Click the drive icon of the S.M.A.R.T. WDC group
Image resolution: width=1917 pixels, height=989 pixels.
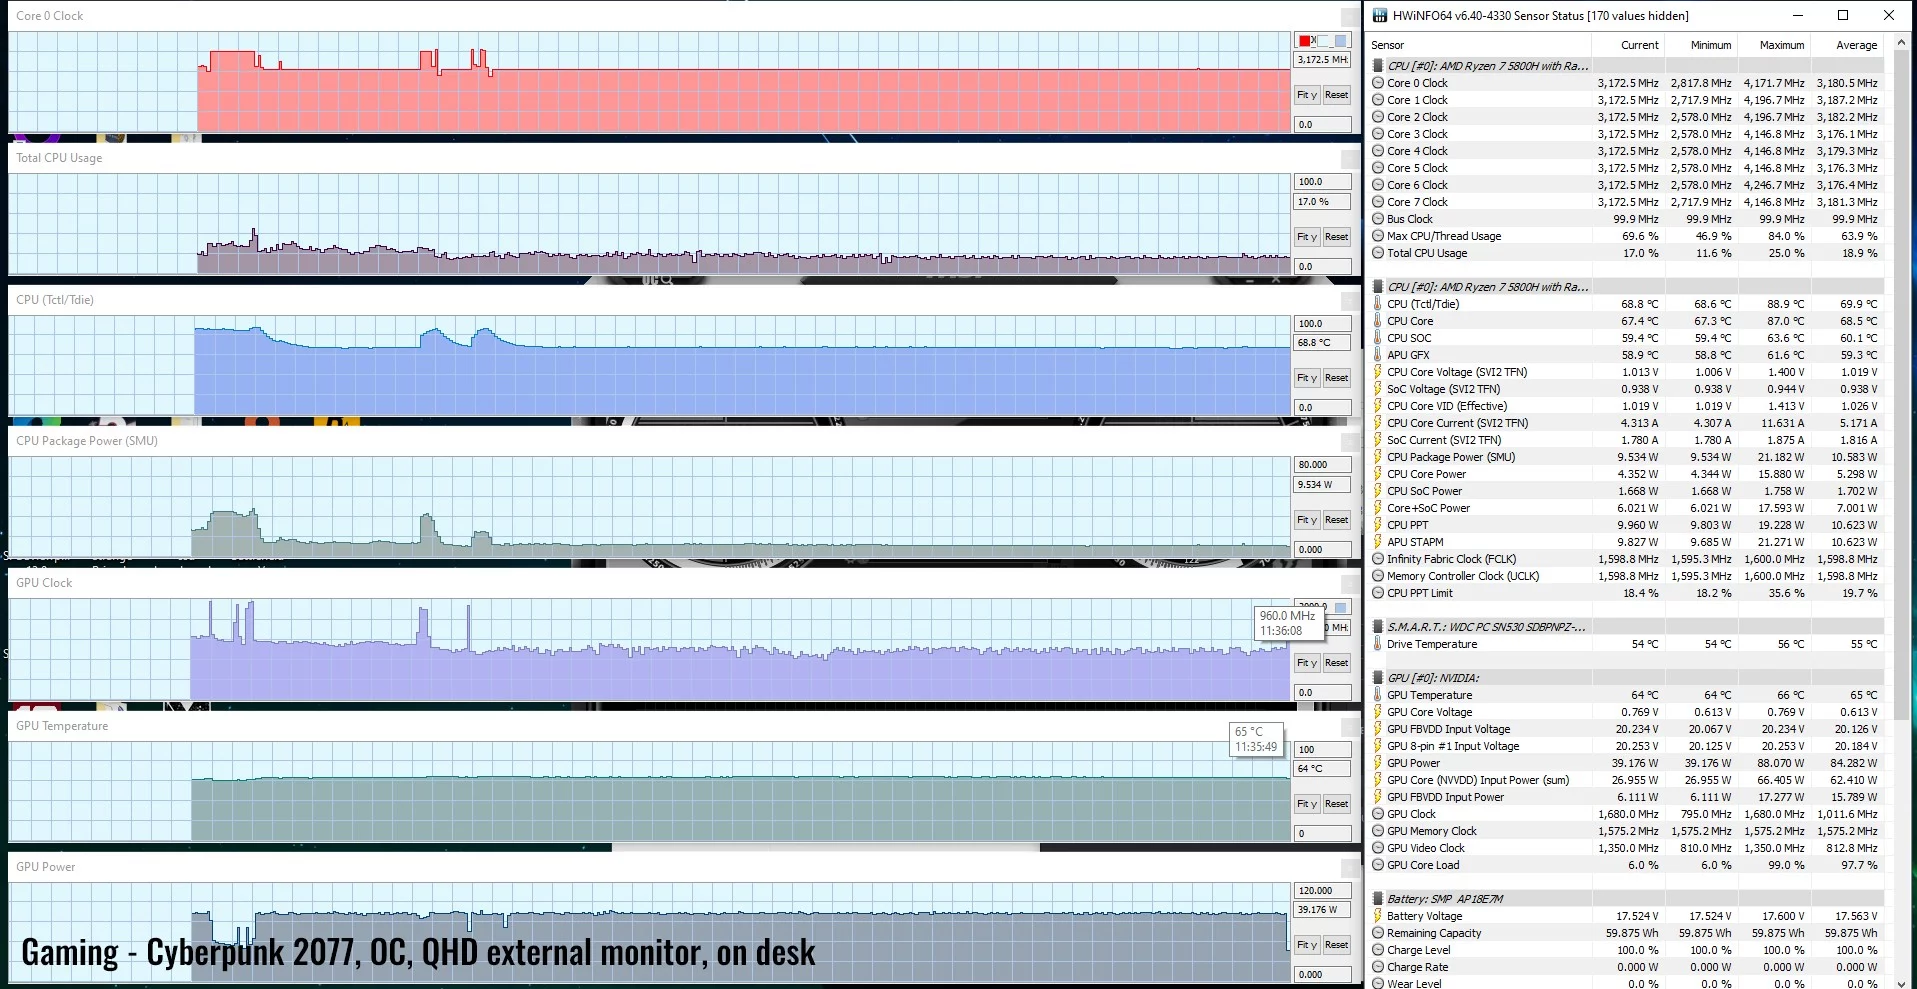(1378, 627)
